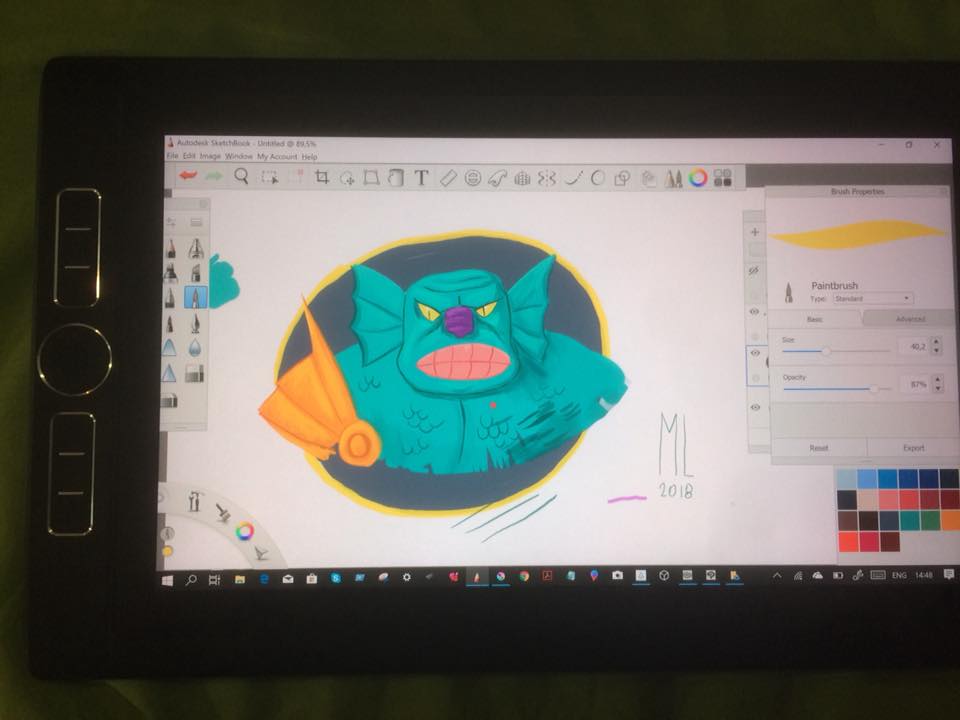Show hidden icons in system tray
This screenshot has height=720, width=960.
777,576
